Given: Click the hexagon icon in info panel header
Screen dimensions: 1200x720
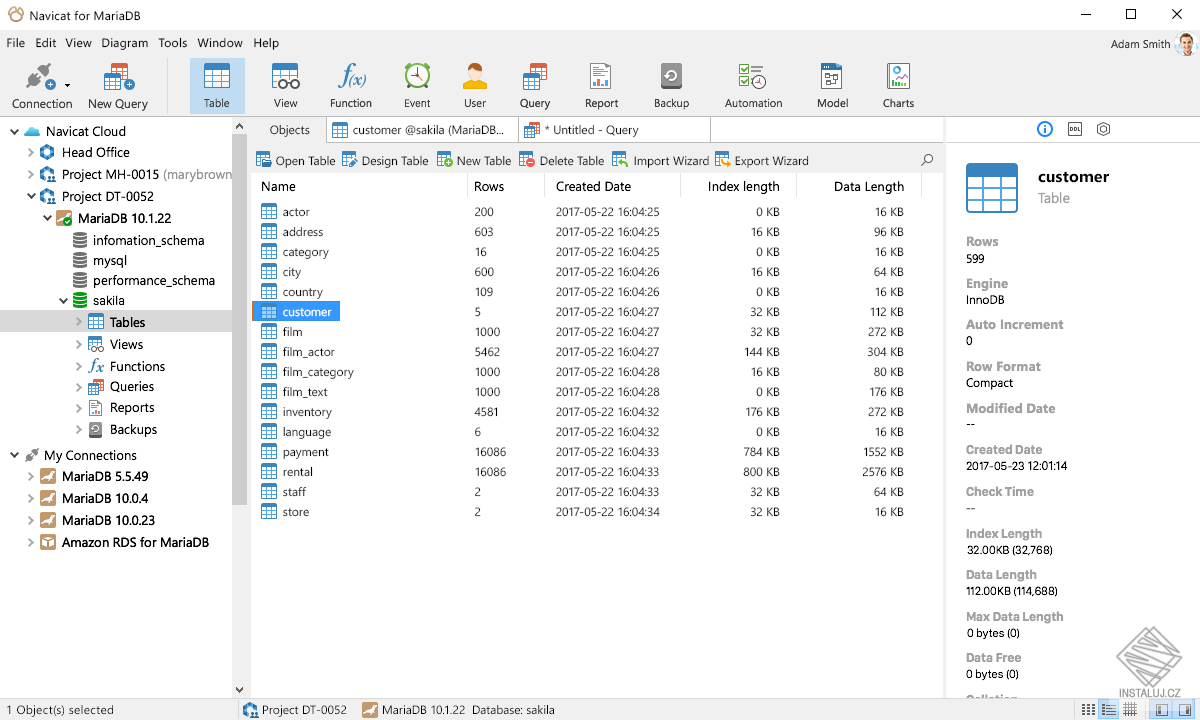Looking at the screenshot, I should pyautogui.click(x=1104, y=129).
